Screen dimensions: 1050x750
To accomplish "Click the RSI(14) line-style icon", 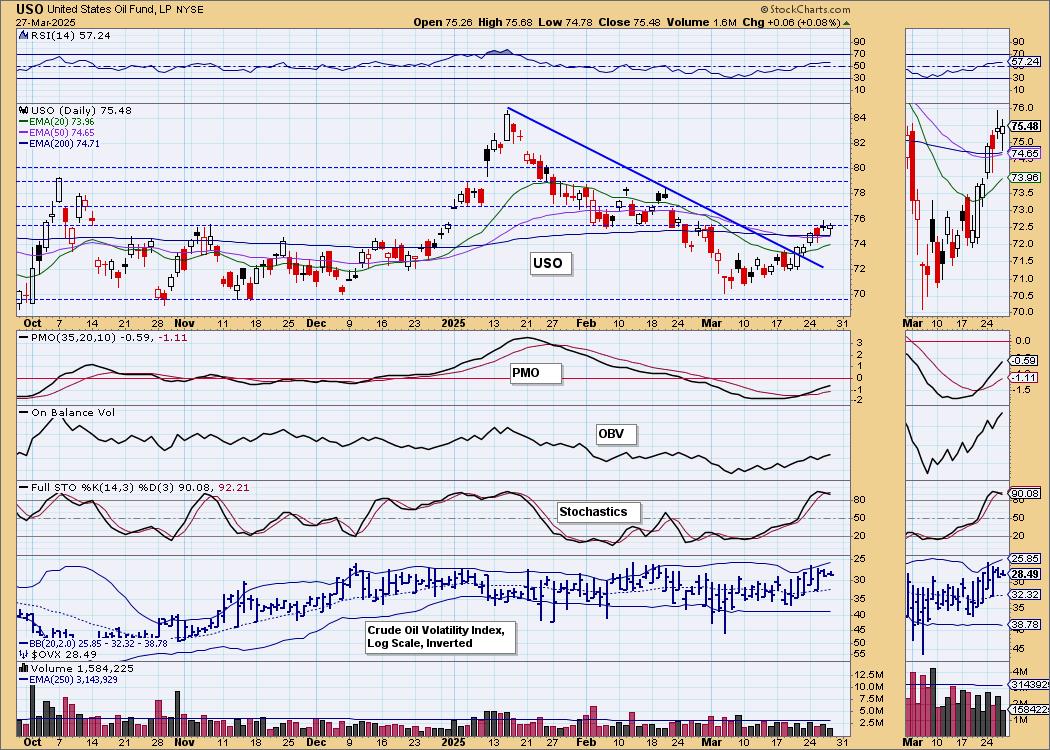I will pos(23,35).
